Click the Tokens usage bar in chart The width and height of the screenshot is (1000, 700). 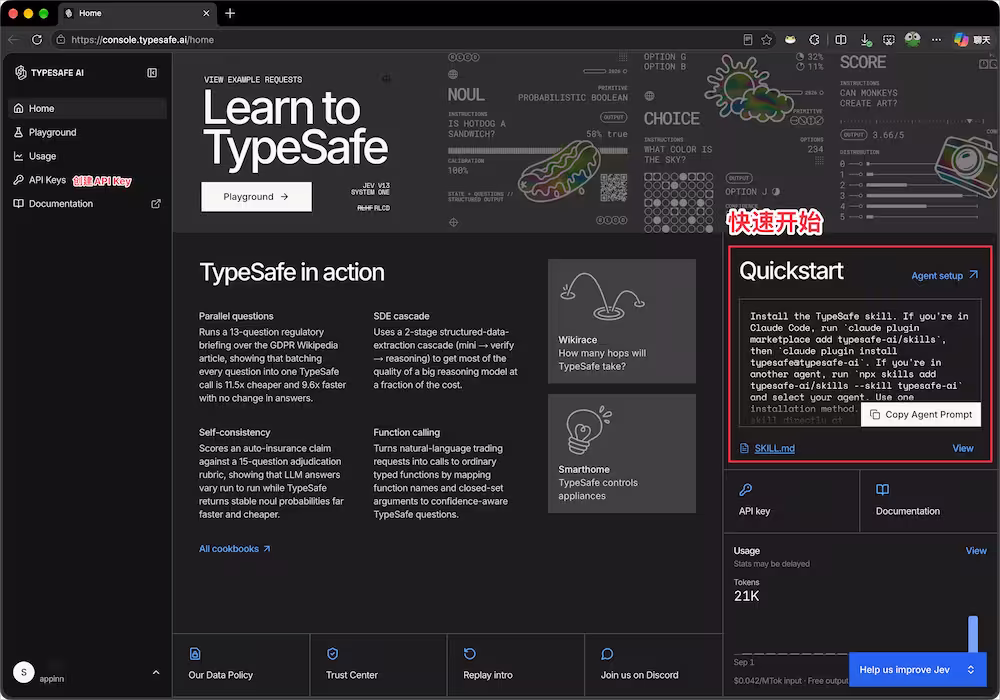pyautogui.click(x=973, y=634)
